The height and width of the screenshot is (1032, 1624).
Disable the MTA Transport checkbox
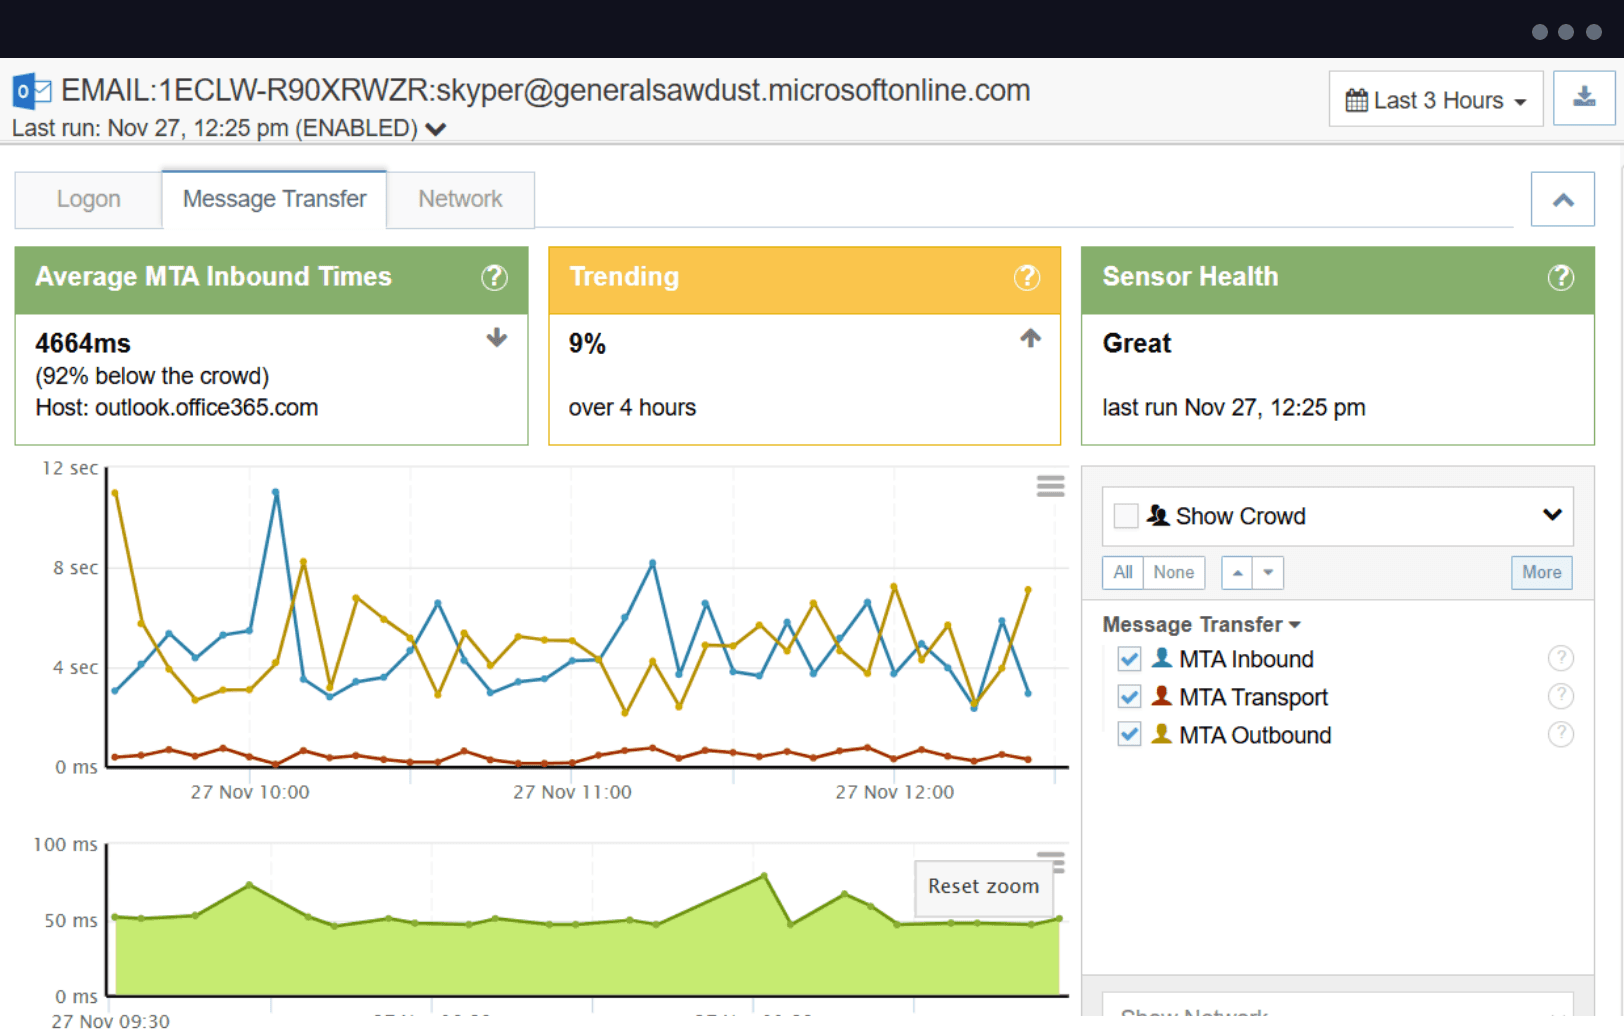tap(1129, 696)
